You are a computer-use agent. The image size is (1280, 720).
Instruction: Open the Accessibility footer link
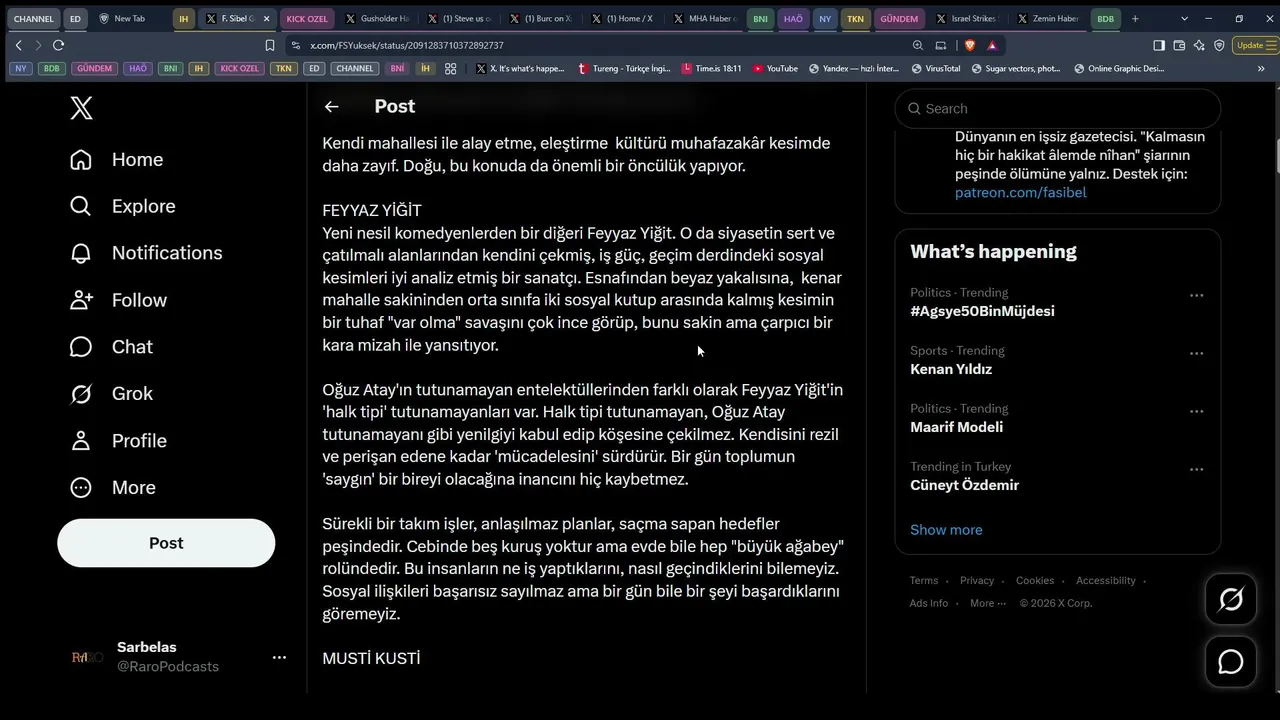(1106, 581)
